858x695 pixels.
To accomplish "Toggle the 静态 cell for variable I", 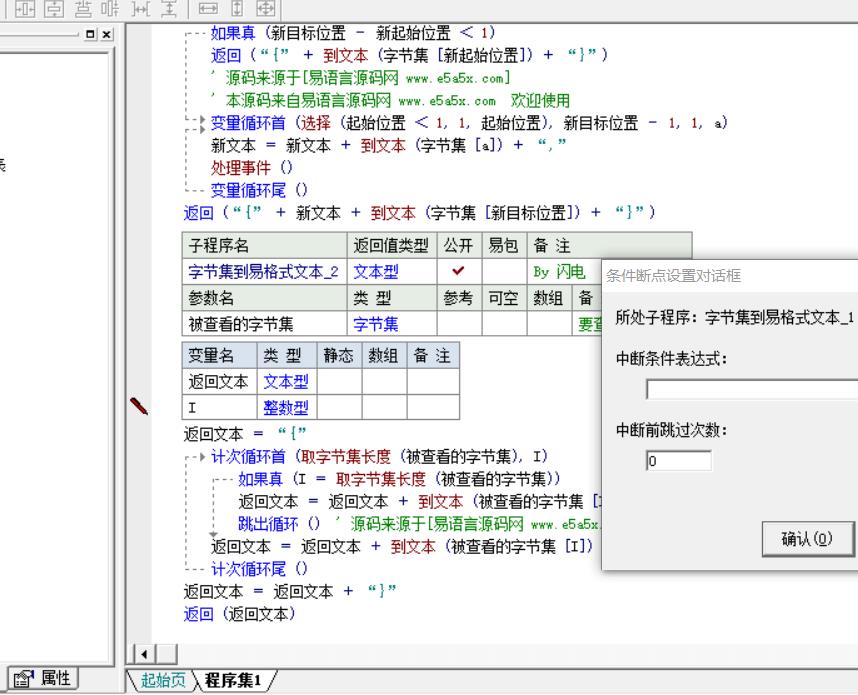I will pyautogui.click(x=339, y=407).
